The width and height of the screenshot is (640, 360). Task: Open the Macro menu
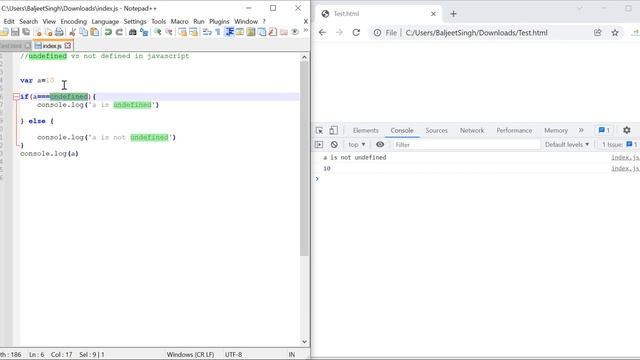point(179,21)
